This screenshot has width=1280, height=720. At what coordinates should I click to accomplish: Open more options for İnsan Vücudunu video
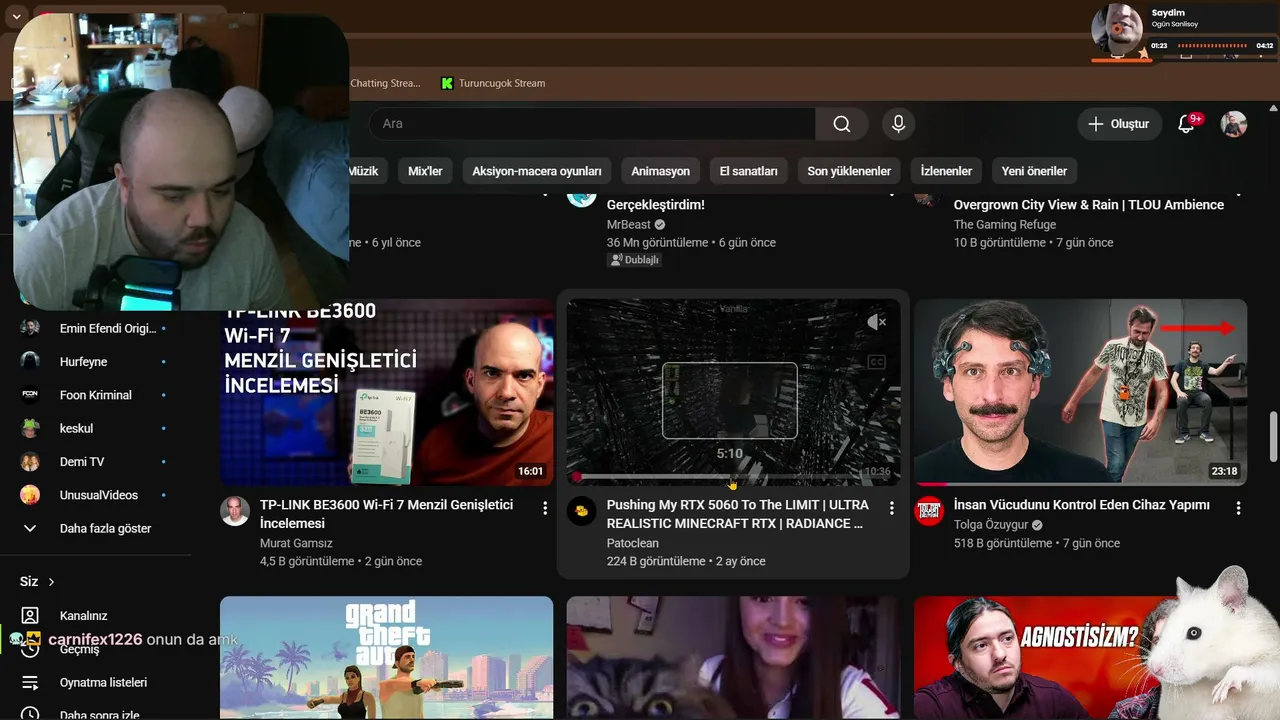(x=1239, y=508)
